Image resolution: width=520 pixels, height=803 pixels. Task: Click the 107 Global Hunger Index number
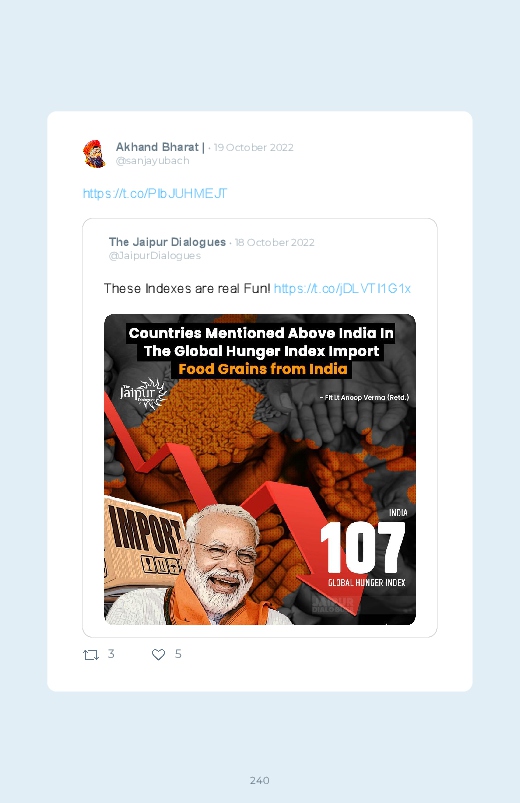363,548
